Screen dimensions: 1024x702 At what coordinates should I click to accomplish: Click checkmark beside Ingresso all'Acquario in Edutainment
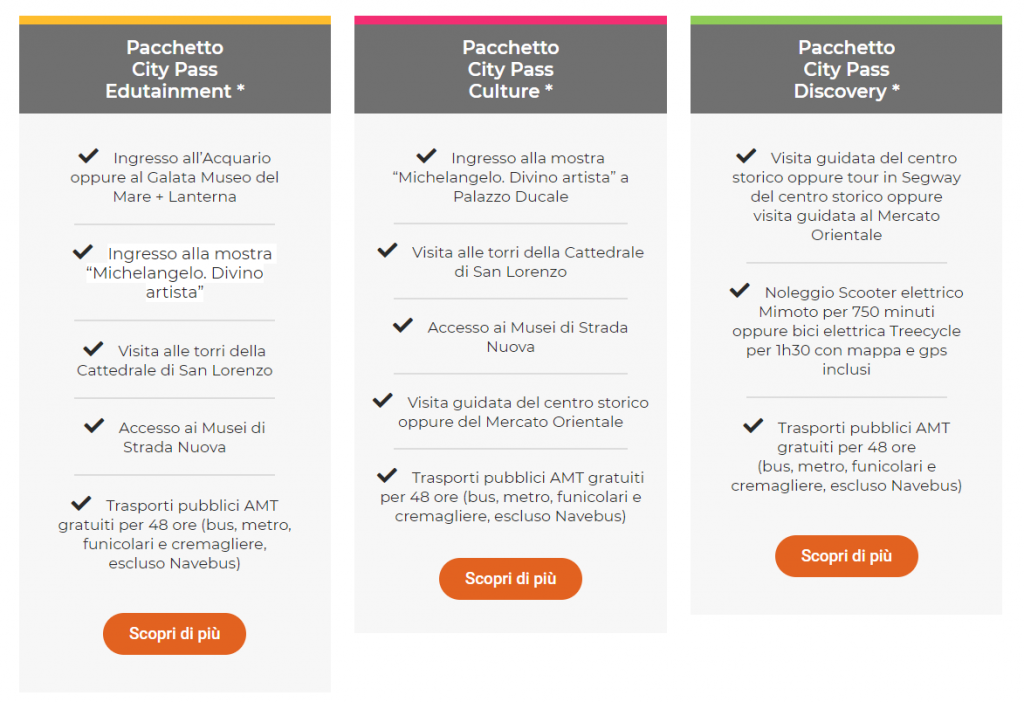tap(89, 156)
